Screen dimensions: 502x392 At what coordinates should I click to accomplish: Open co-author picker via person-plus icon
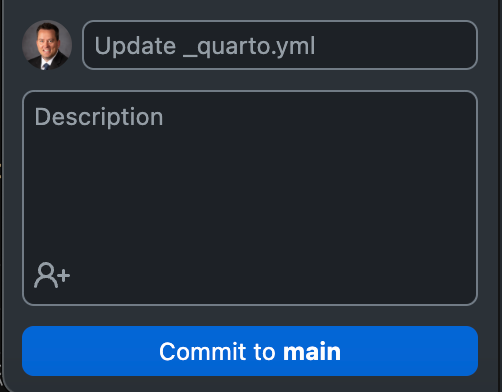pos(52,275)
